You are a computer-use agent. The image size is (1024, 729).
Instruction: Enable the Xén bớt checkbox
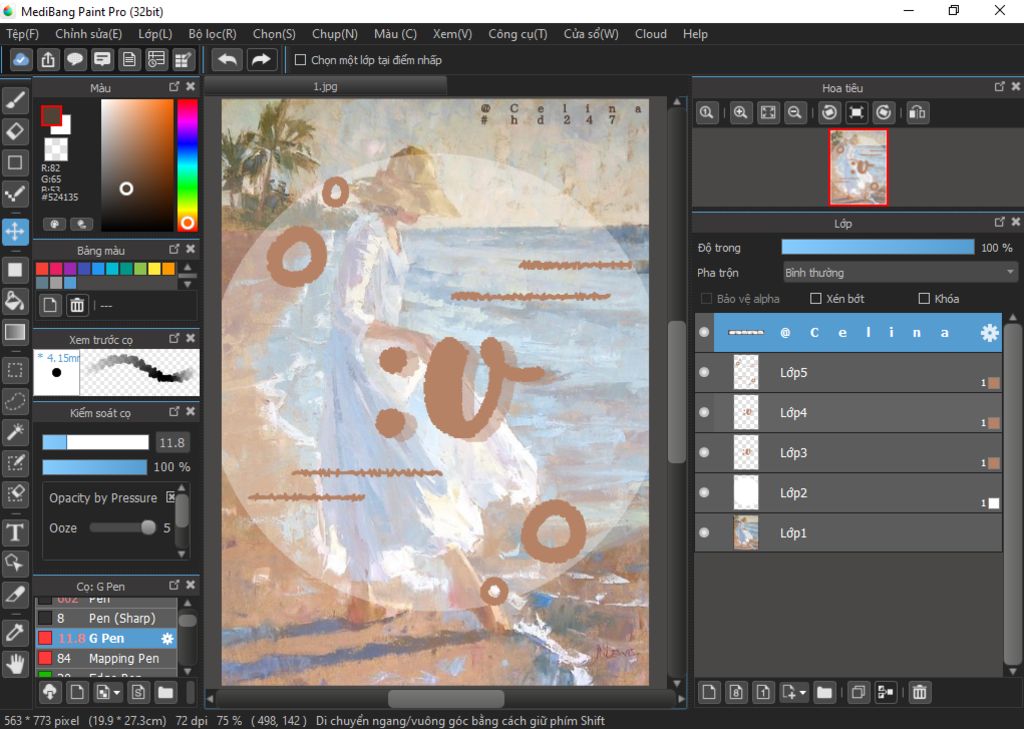816,299
